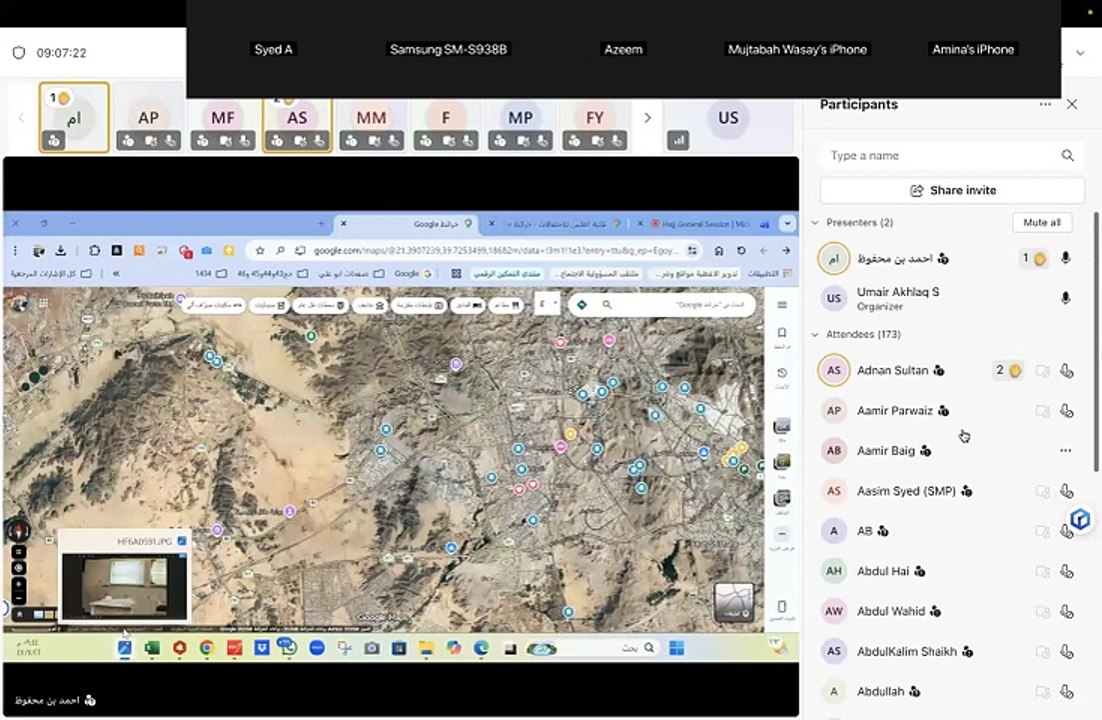The image size is (1102, 720).
Task: Reload the page in the shared browser
Action: click(x=741, y=250)
